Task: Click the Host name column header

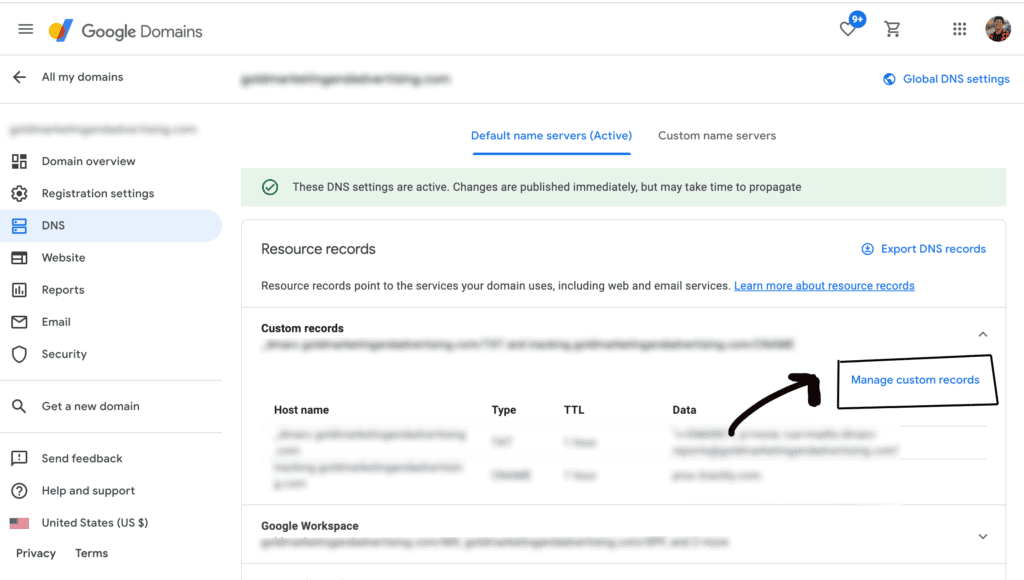Action: (301, 410)
